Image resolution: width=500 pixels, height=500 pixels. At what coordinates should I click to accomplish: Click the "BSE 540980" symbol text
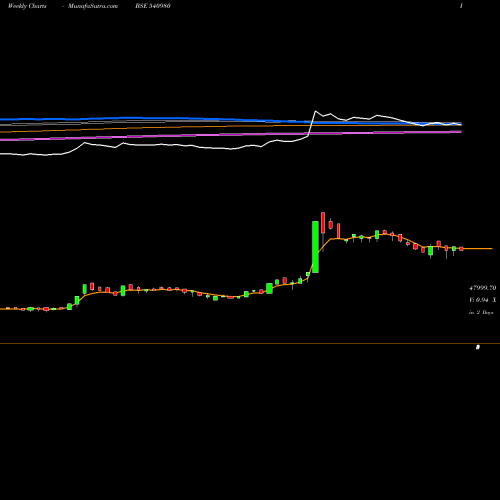153,6
